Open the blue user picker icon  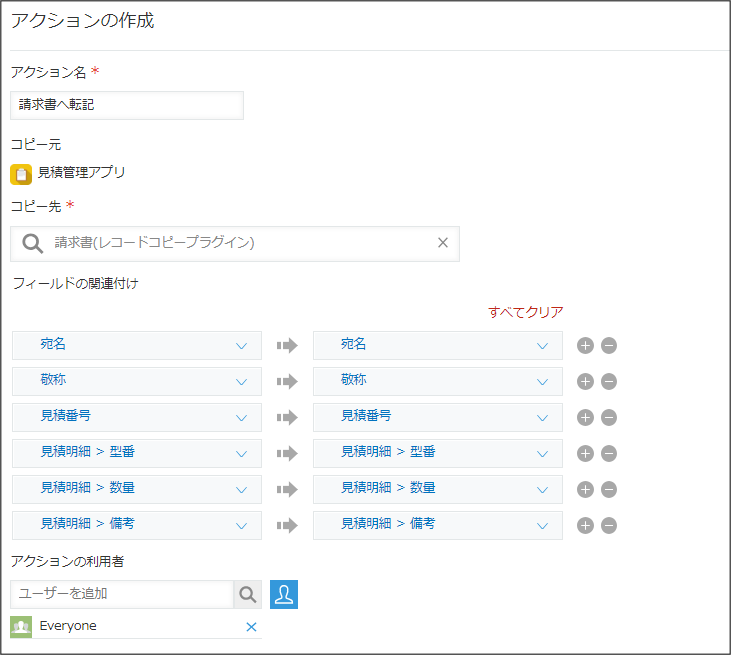coord(284,595)
